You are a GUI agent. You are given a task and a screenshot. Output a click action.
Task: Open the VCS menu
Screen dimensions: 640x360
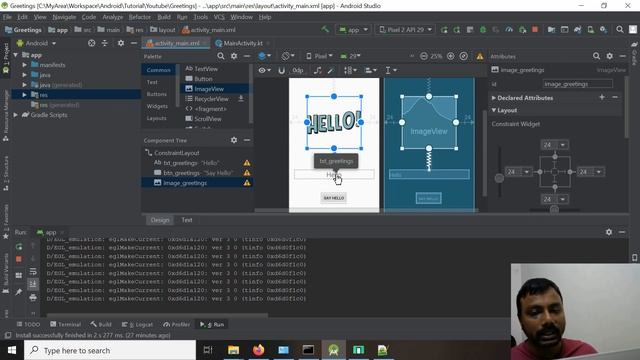(x=219, y=17)
